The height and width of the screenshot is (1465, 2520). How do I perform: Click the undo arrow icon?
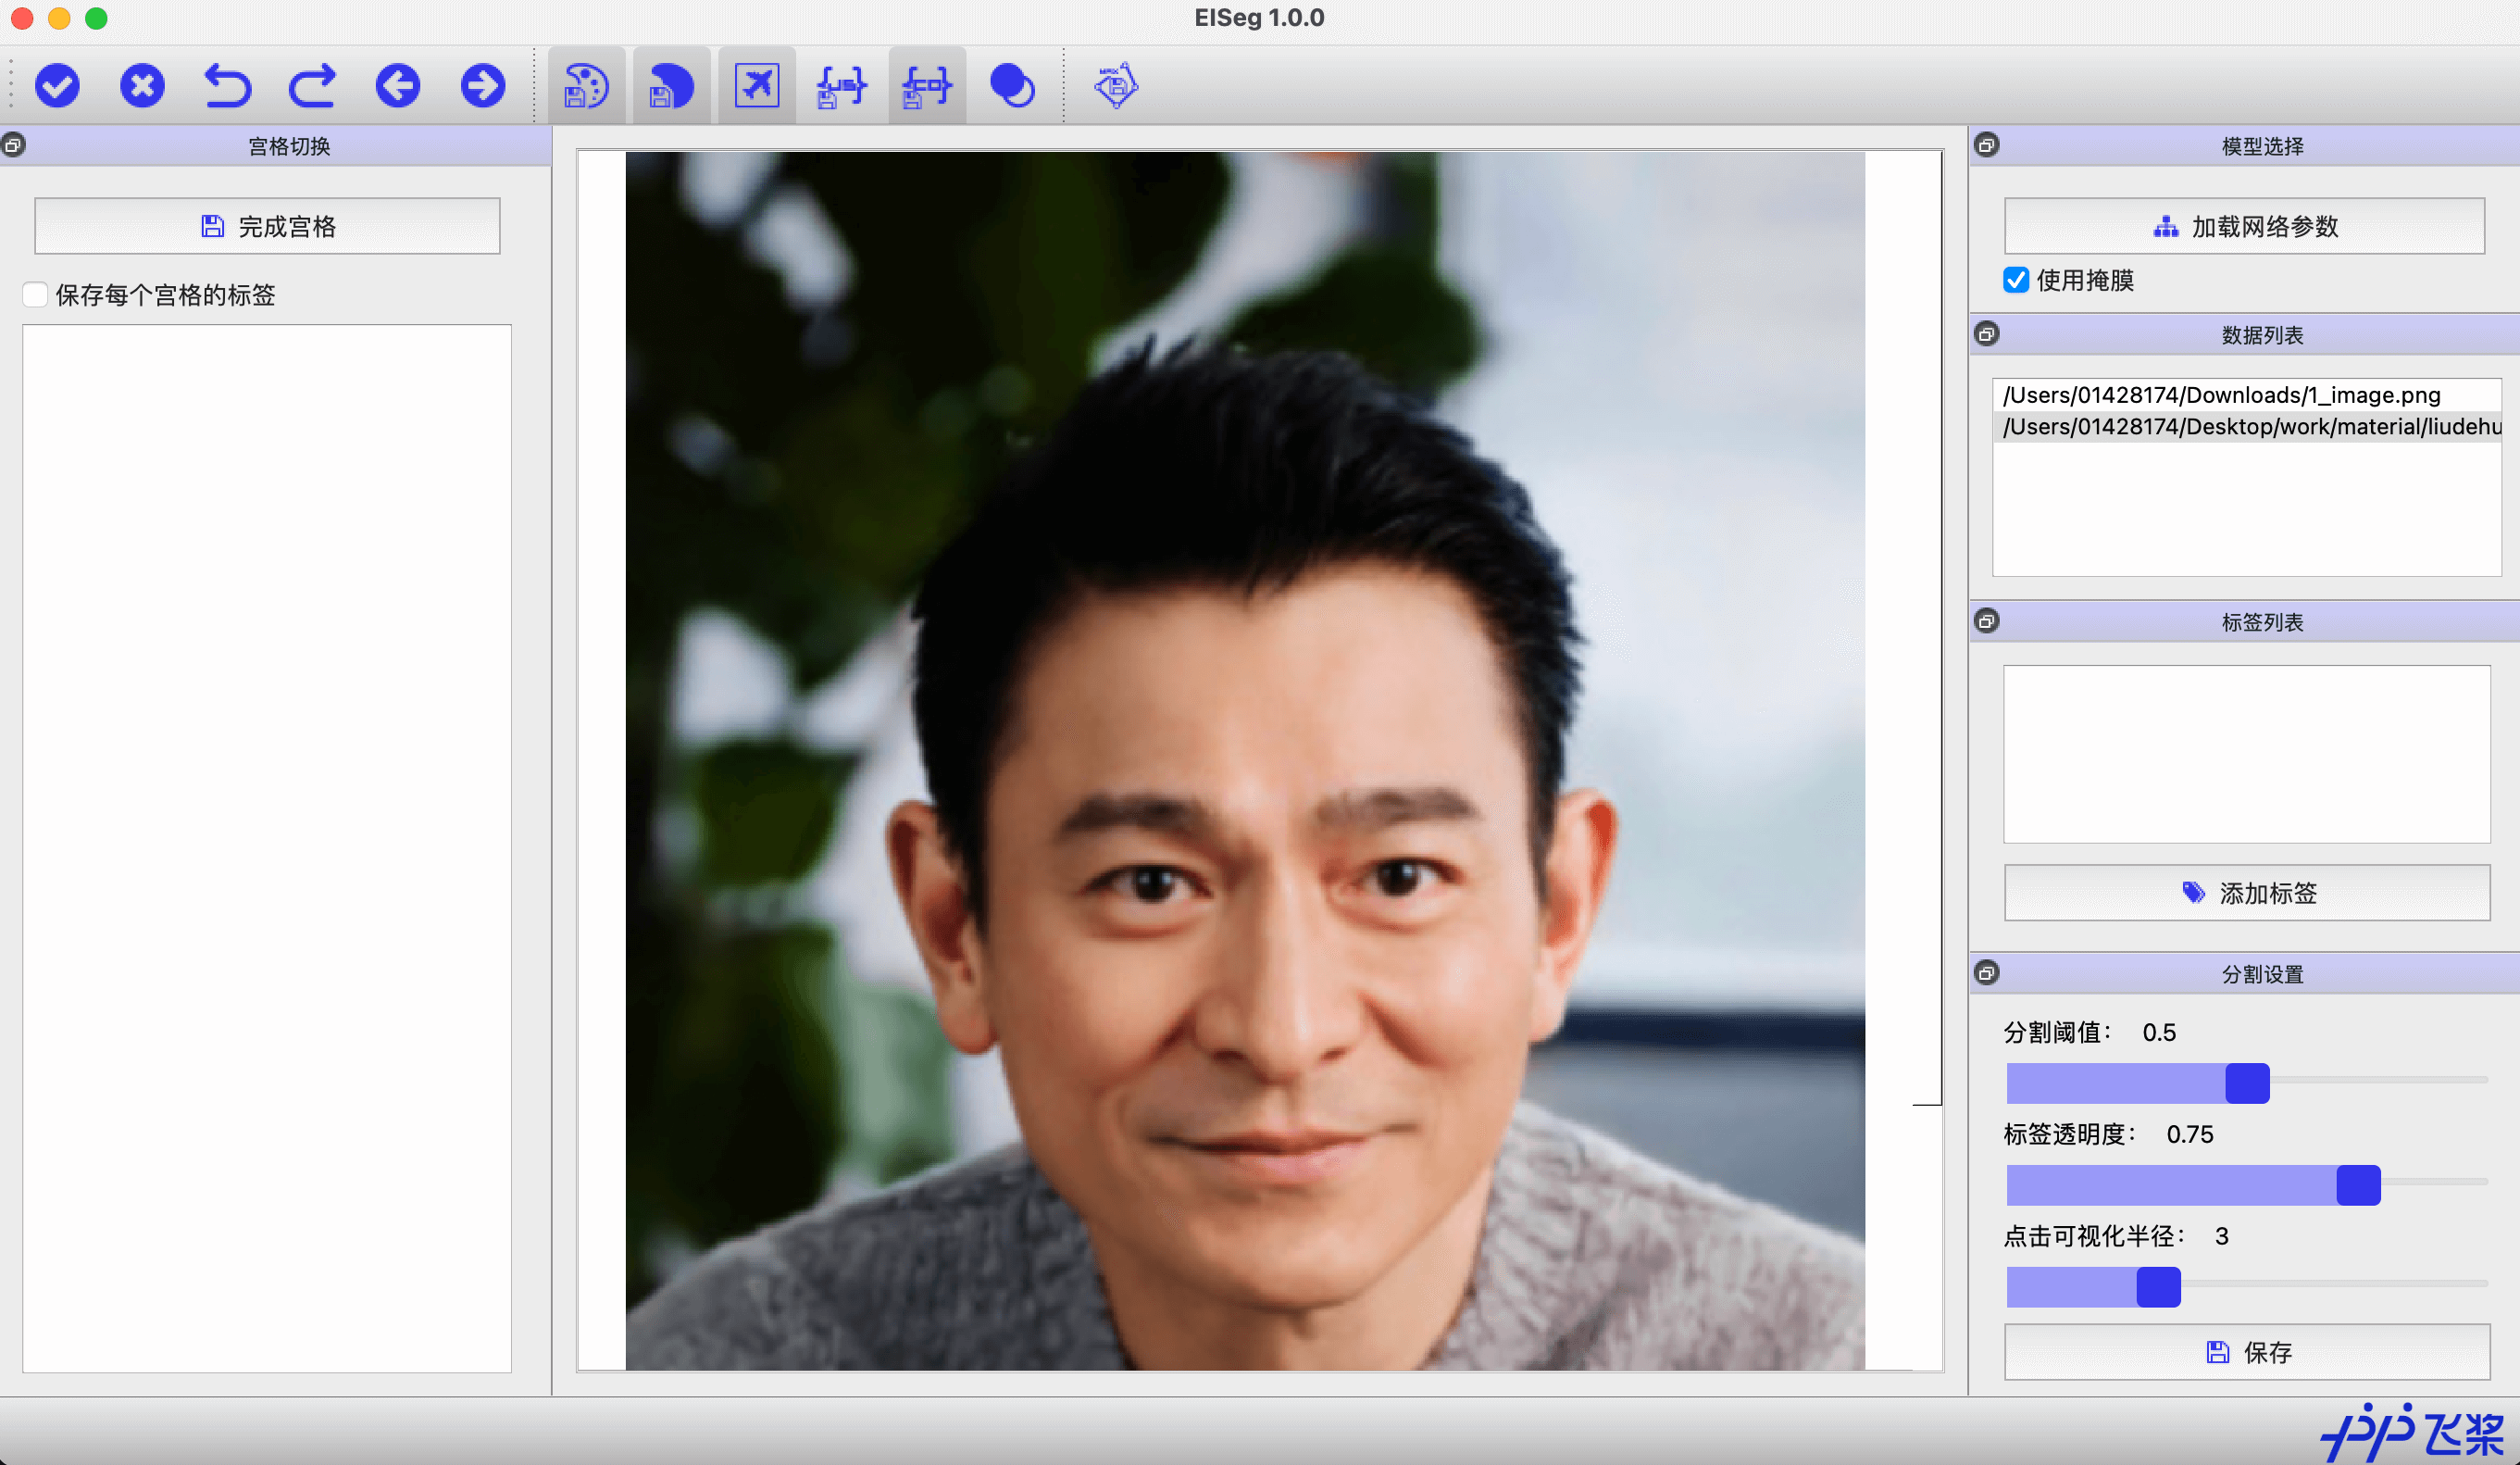point(227,86)
